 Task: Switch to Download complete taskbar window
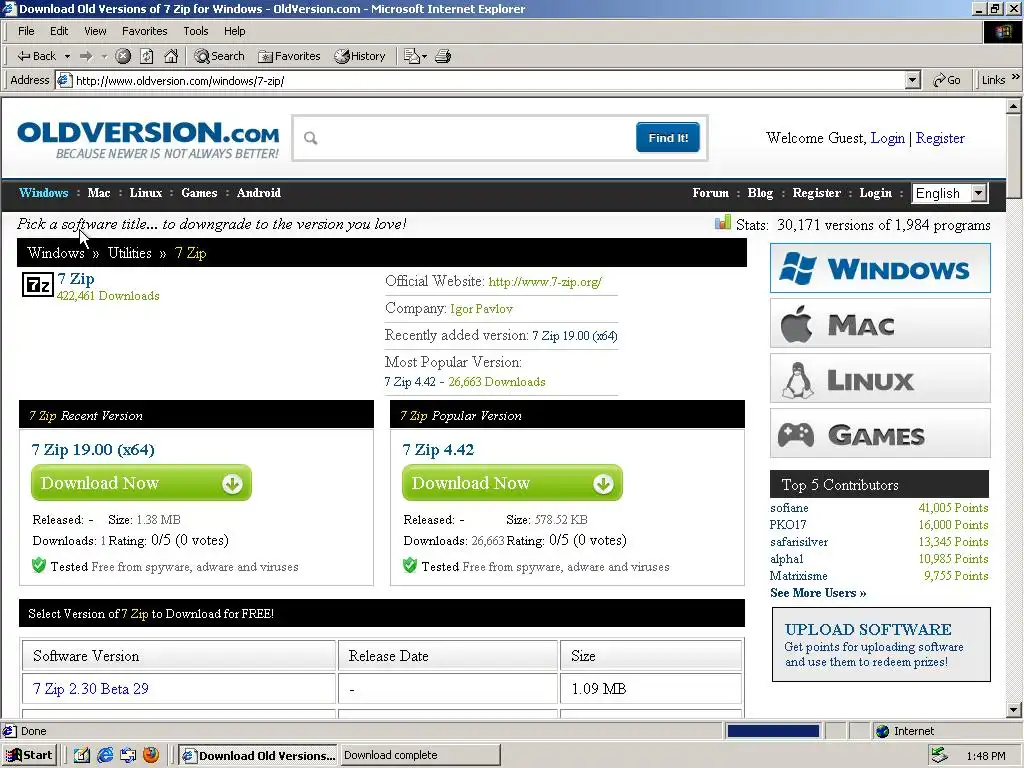421,755
